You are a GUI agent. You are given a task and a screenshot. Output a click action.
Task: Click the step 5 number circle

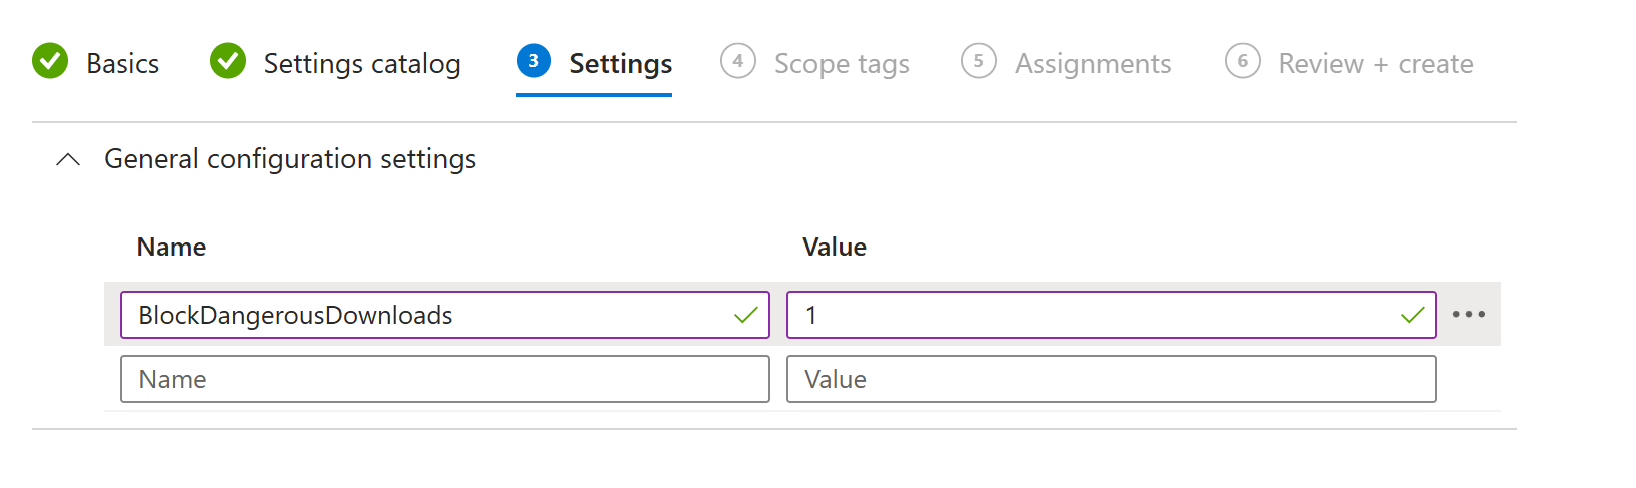979,61
